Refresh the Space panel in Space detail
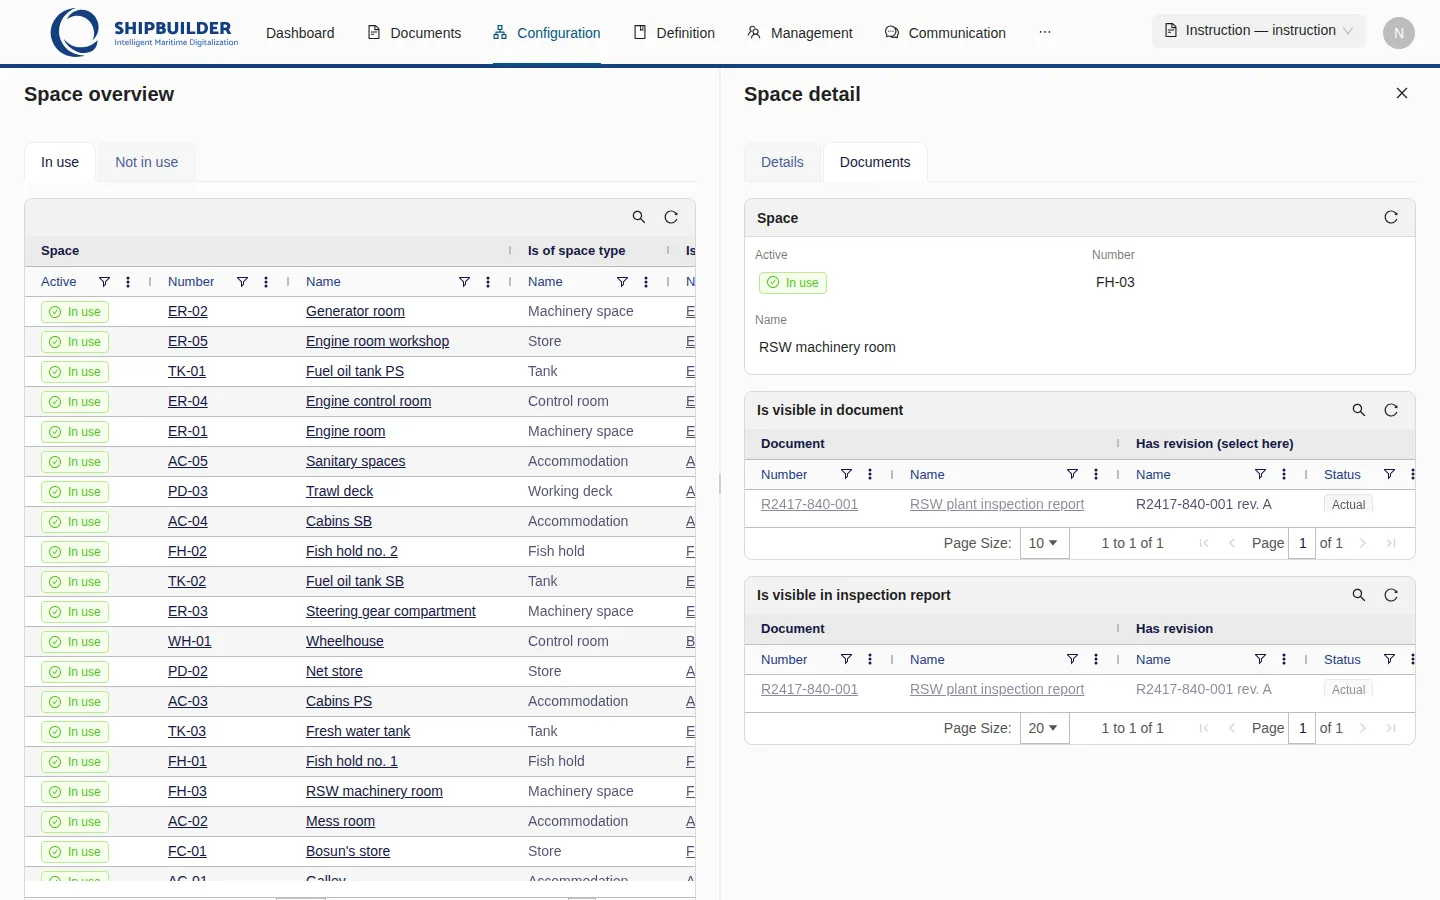The width and height of the screenshot is (1440, 900). pyautogui.click(x=1391, y=217)
